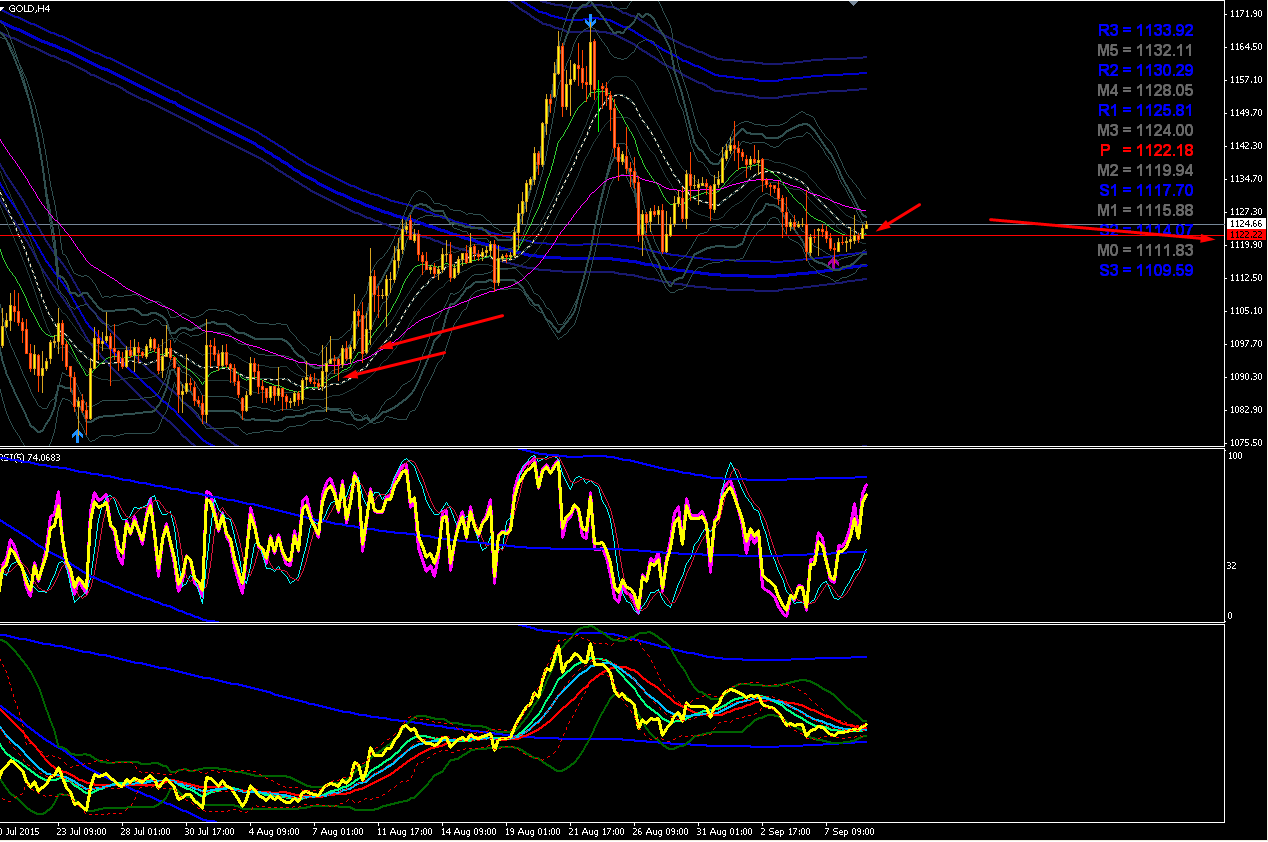The height and width of the screenshot is (842, 1268).
Task: Select the magenta up-arrow signal near latest candles
Action: [834, 262]
